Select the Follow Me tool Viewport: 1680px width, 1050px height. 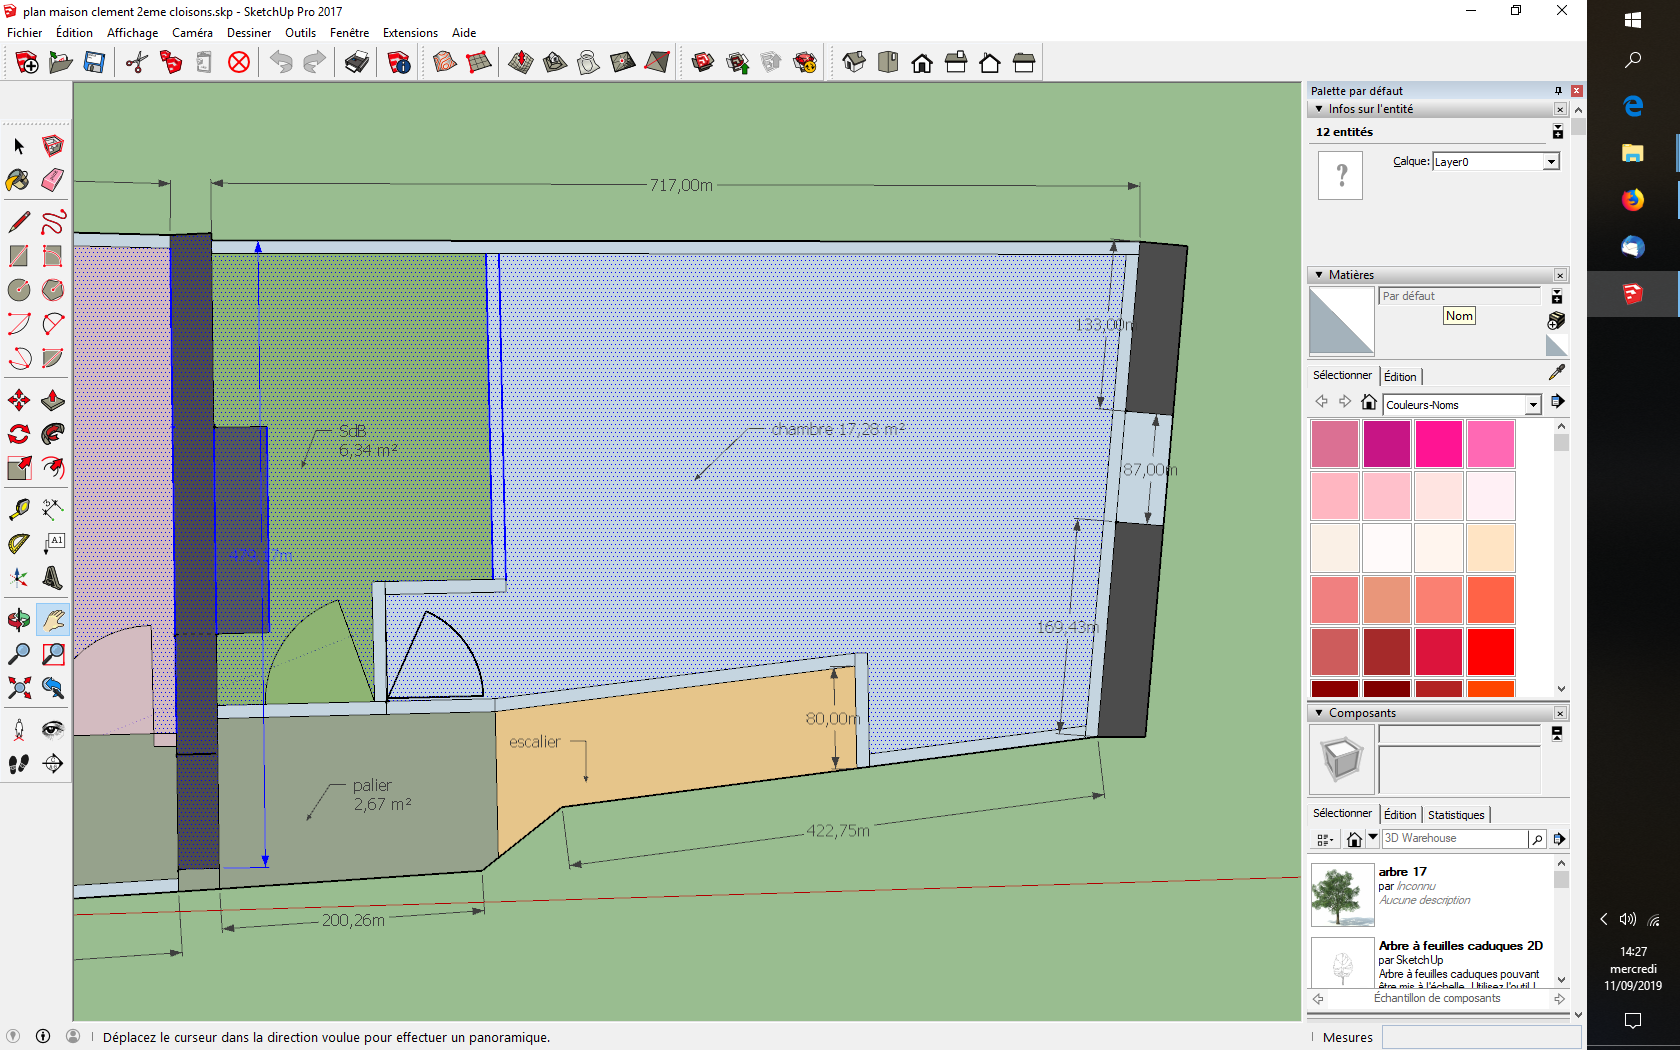coord(53,434)
